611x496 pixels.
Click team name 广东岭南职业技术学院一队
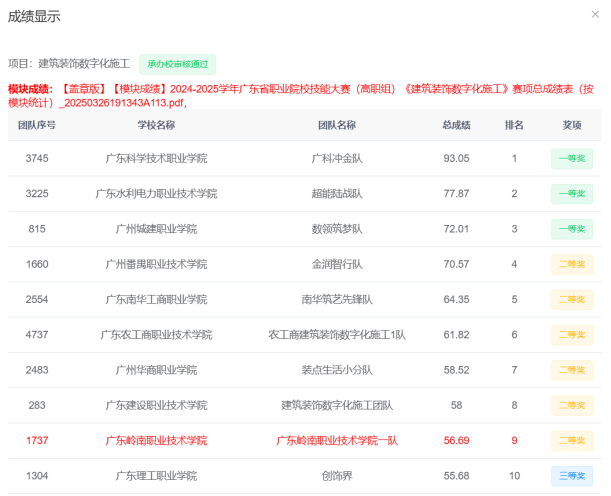[x=337, y=441]
